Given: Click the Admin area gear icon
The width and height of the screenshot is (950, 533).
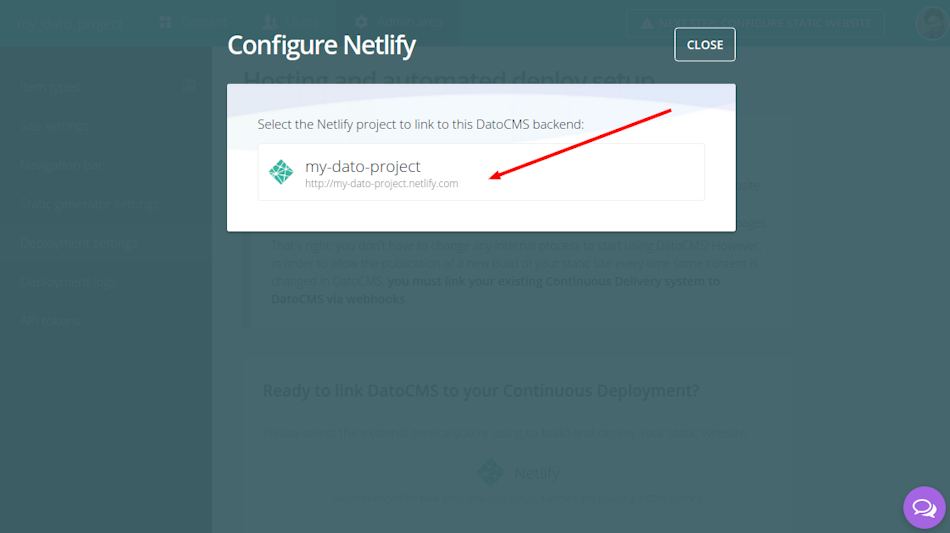Looking at the screenshot, I should pyautogui.click(x=361, y=22).
